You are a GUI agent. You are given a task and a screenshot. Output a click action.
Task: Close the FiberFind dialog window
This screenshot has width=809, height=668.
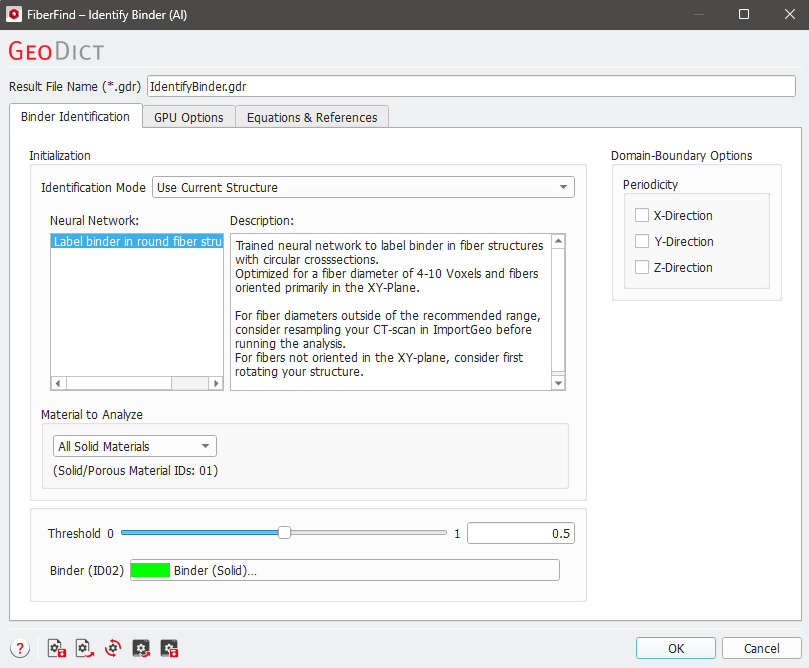click(790, 14)
